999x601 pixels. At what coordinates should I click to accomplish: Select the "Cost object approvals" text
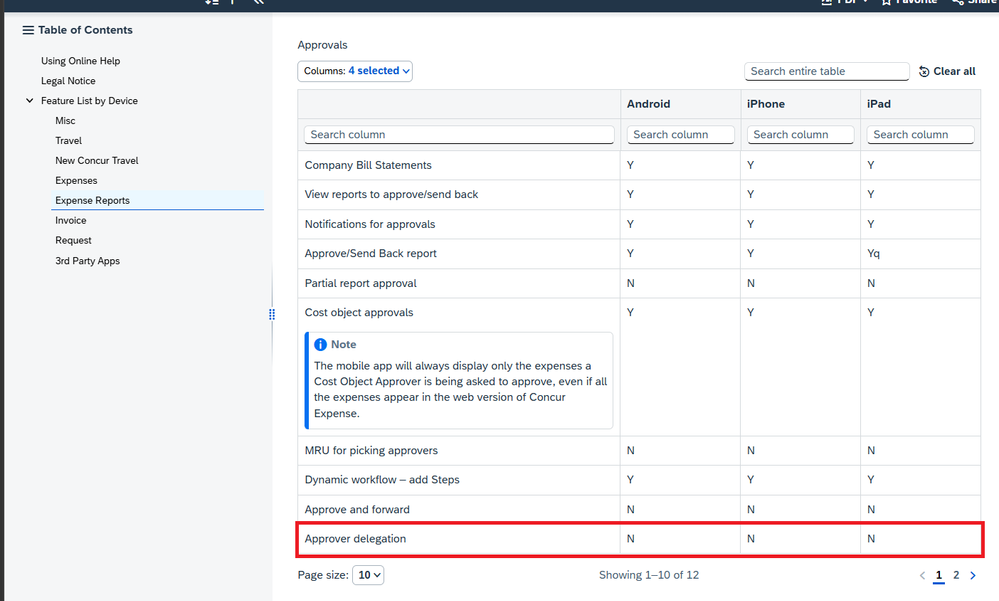359,312
